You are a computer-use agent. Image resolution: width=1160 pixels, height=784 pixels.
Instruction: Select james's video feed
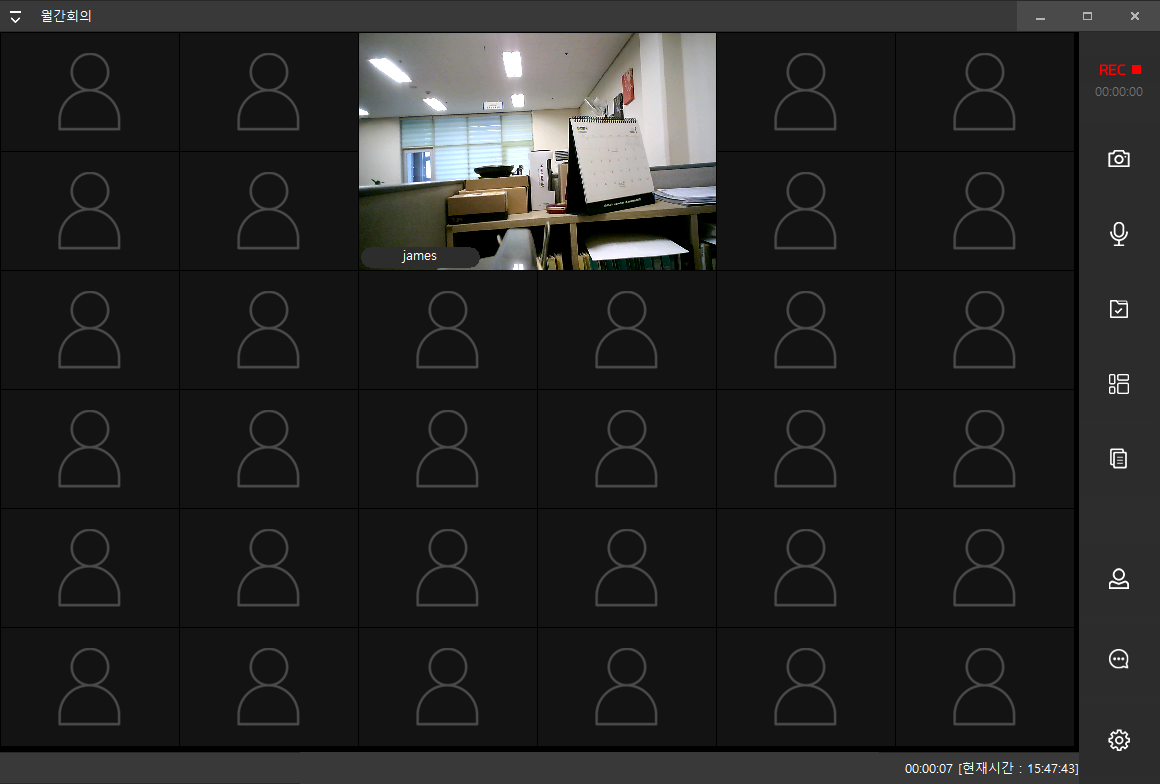[537, 151]
